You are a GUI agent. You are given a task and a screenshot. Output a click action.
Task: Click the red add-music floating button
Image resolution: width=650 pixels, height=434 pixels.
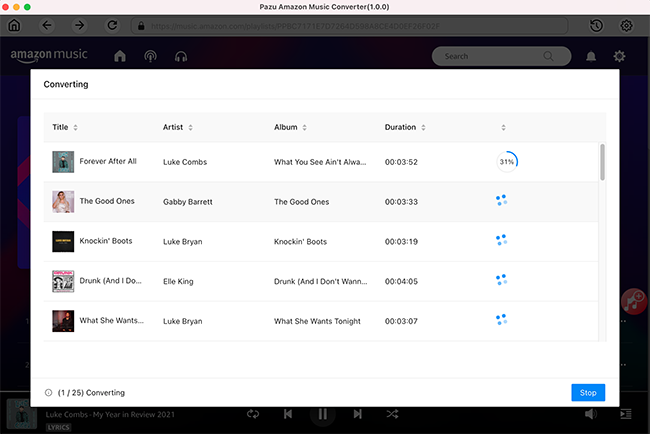pos(634,301)
